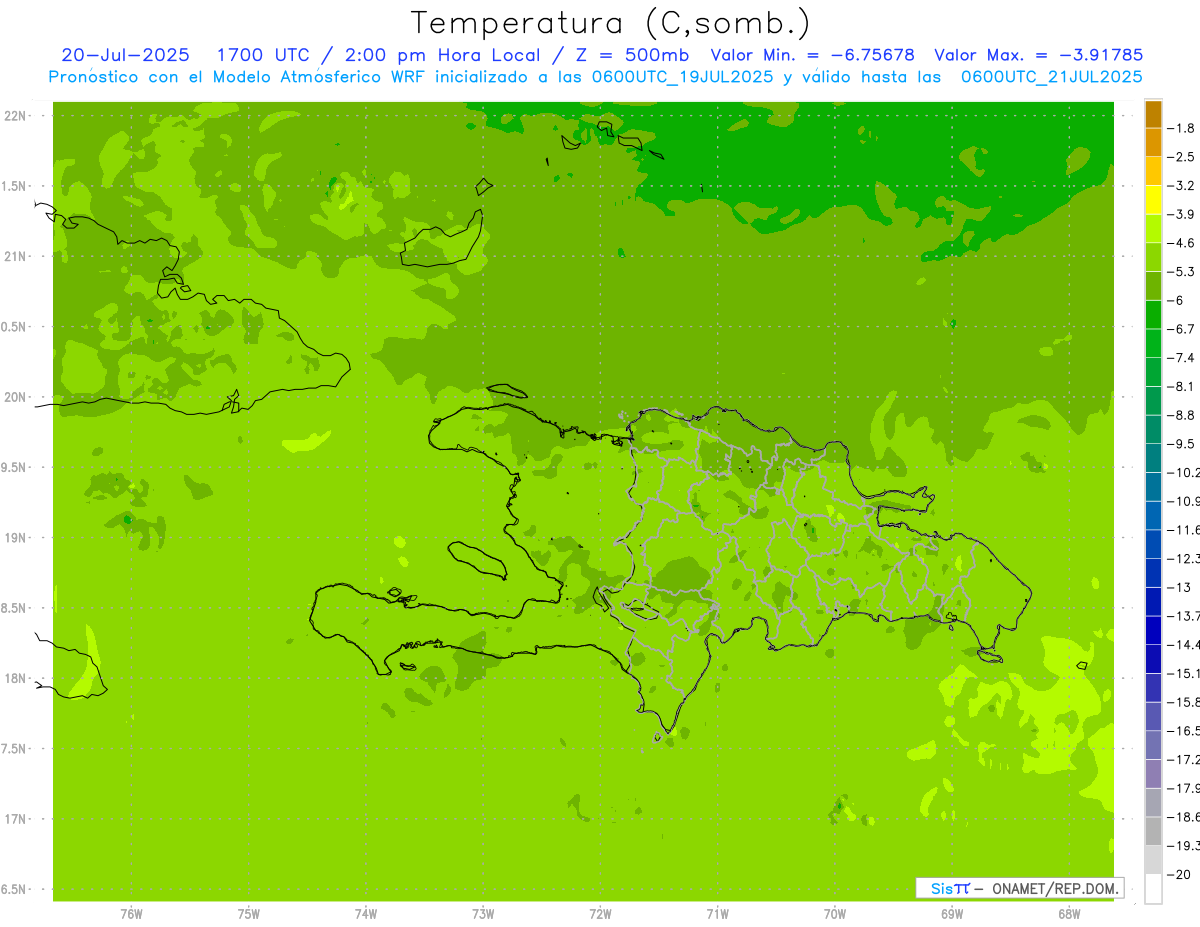
Task: Click the '-3.9' legend value
Action: [x=1183, y=214]
